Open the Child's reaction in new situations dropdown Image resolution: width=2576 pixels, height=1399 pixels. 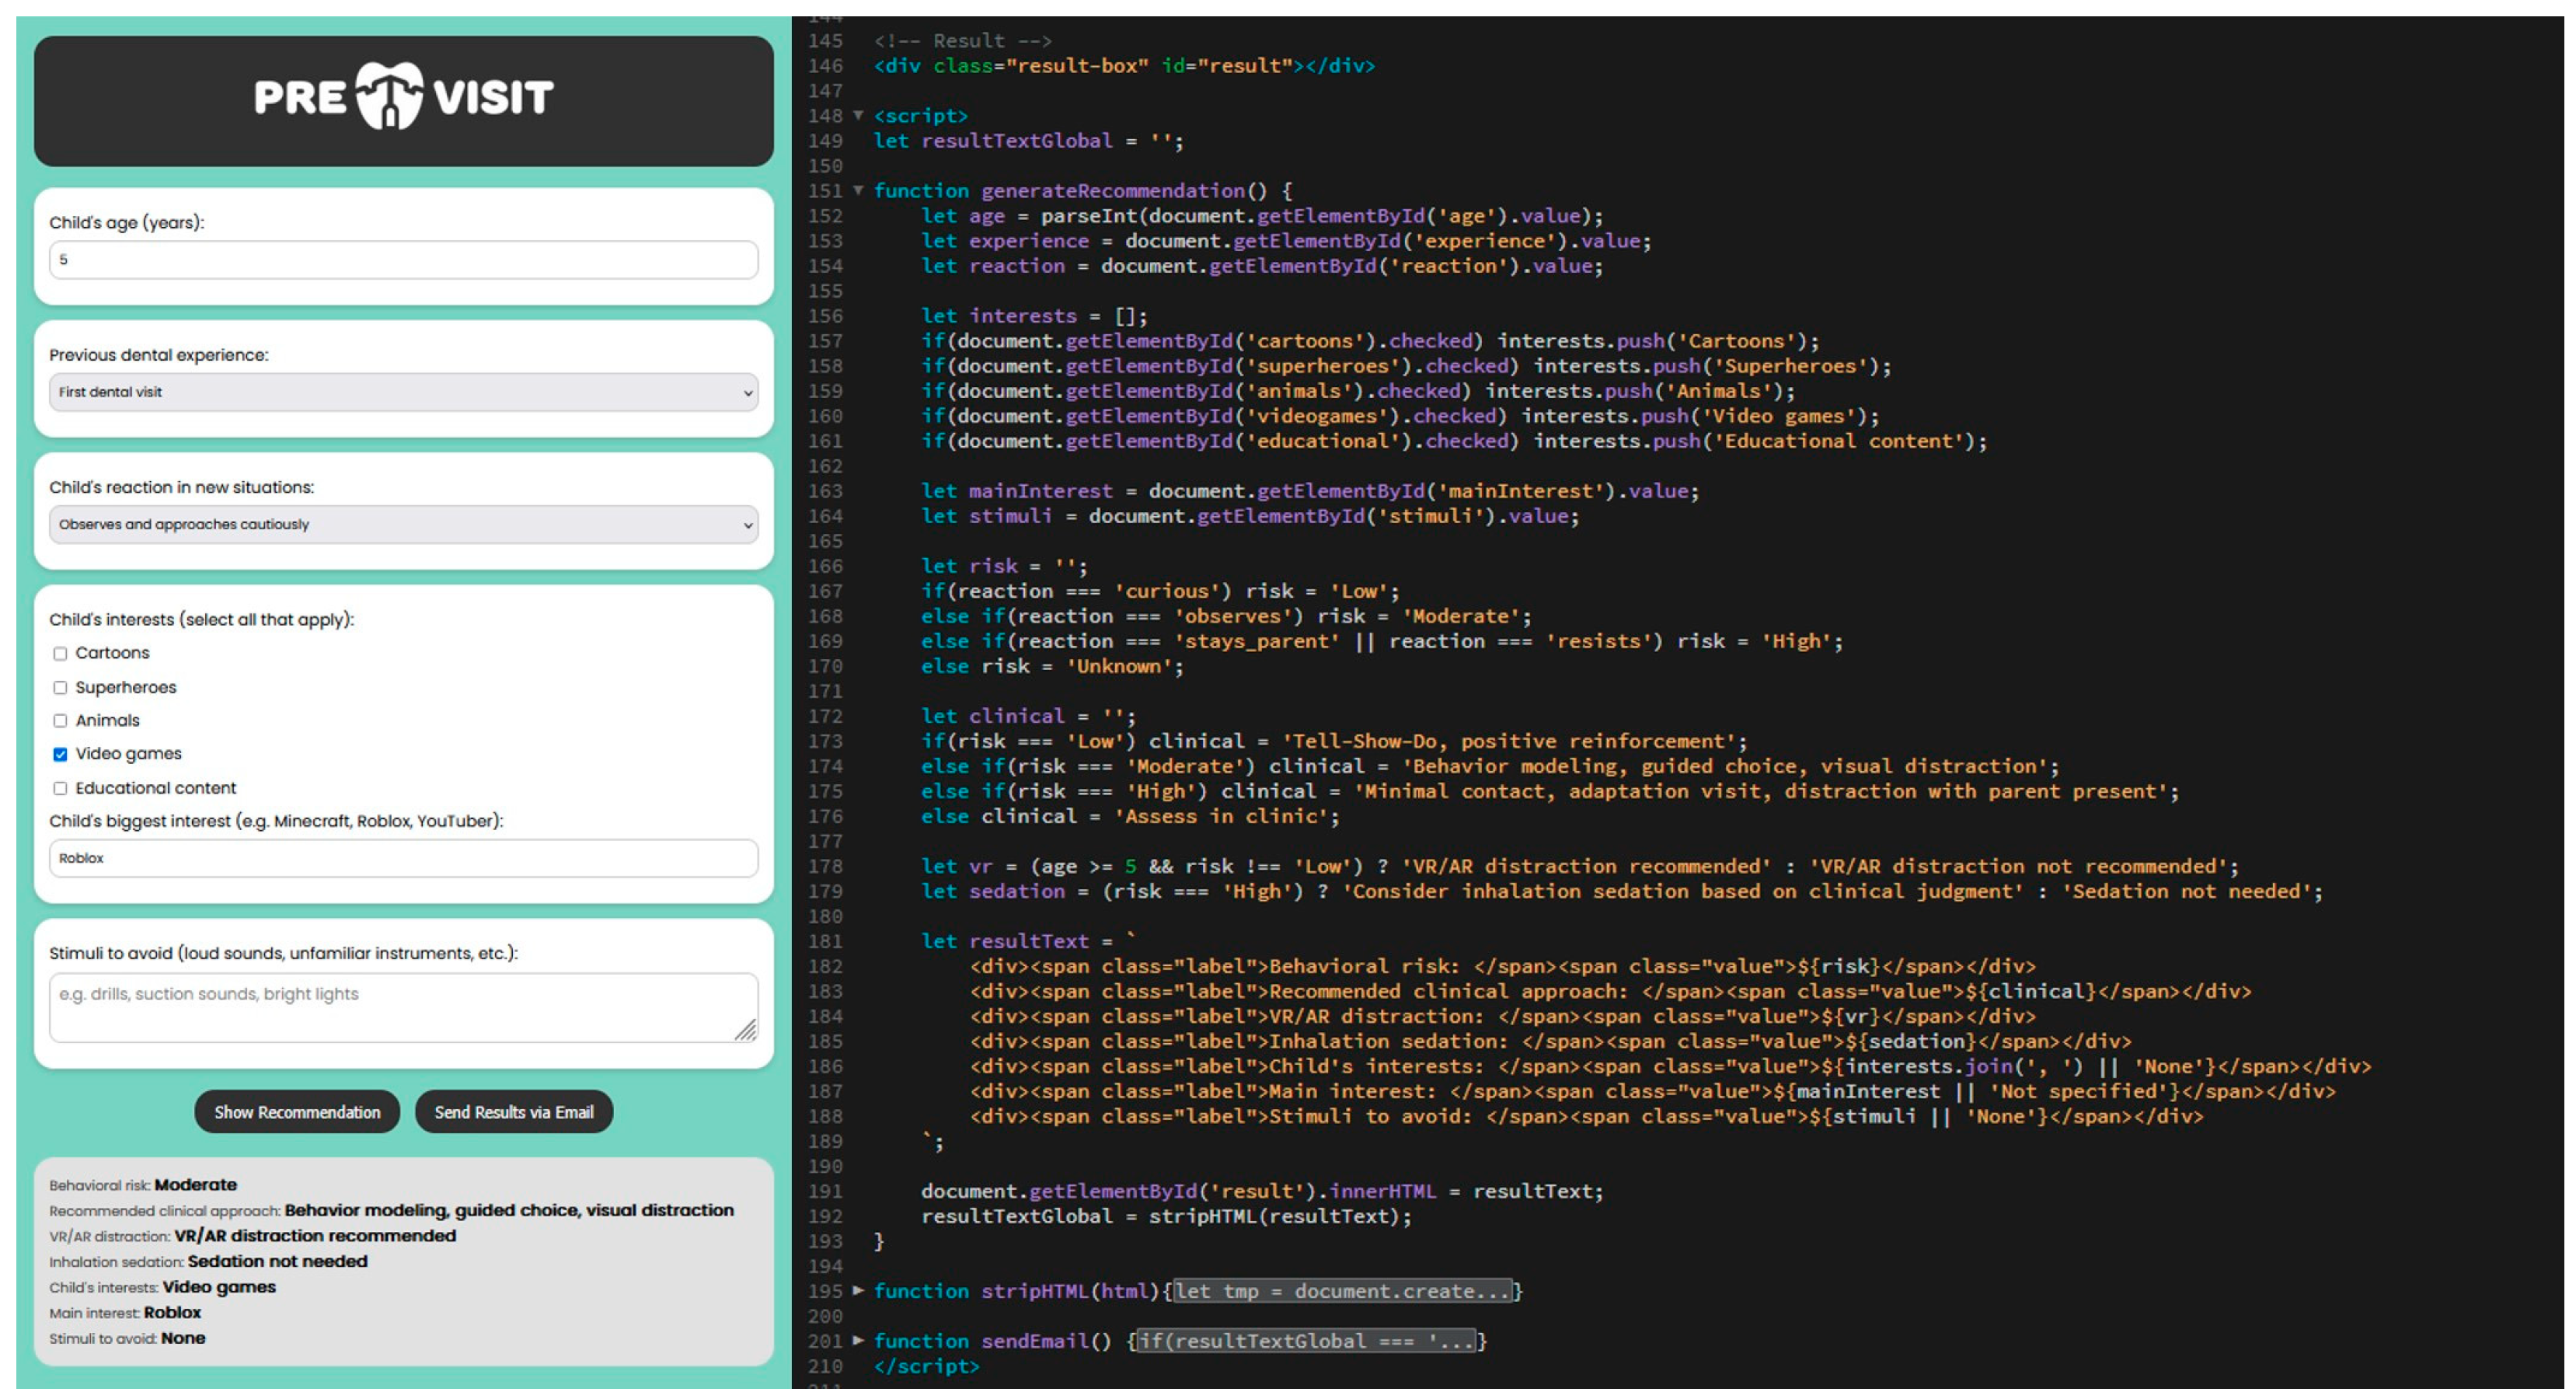[403, 524]
